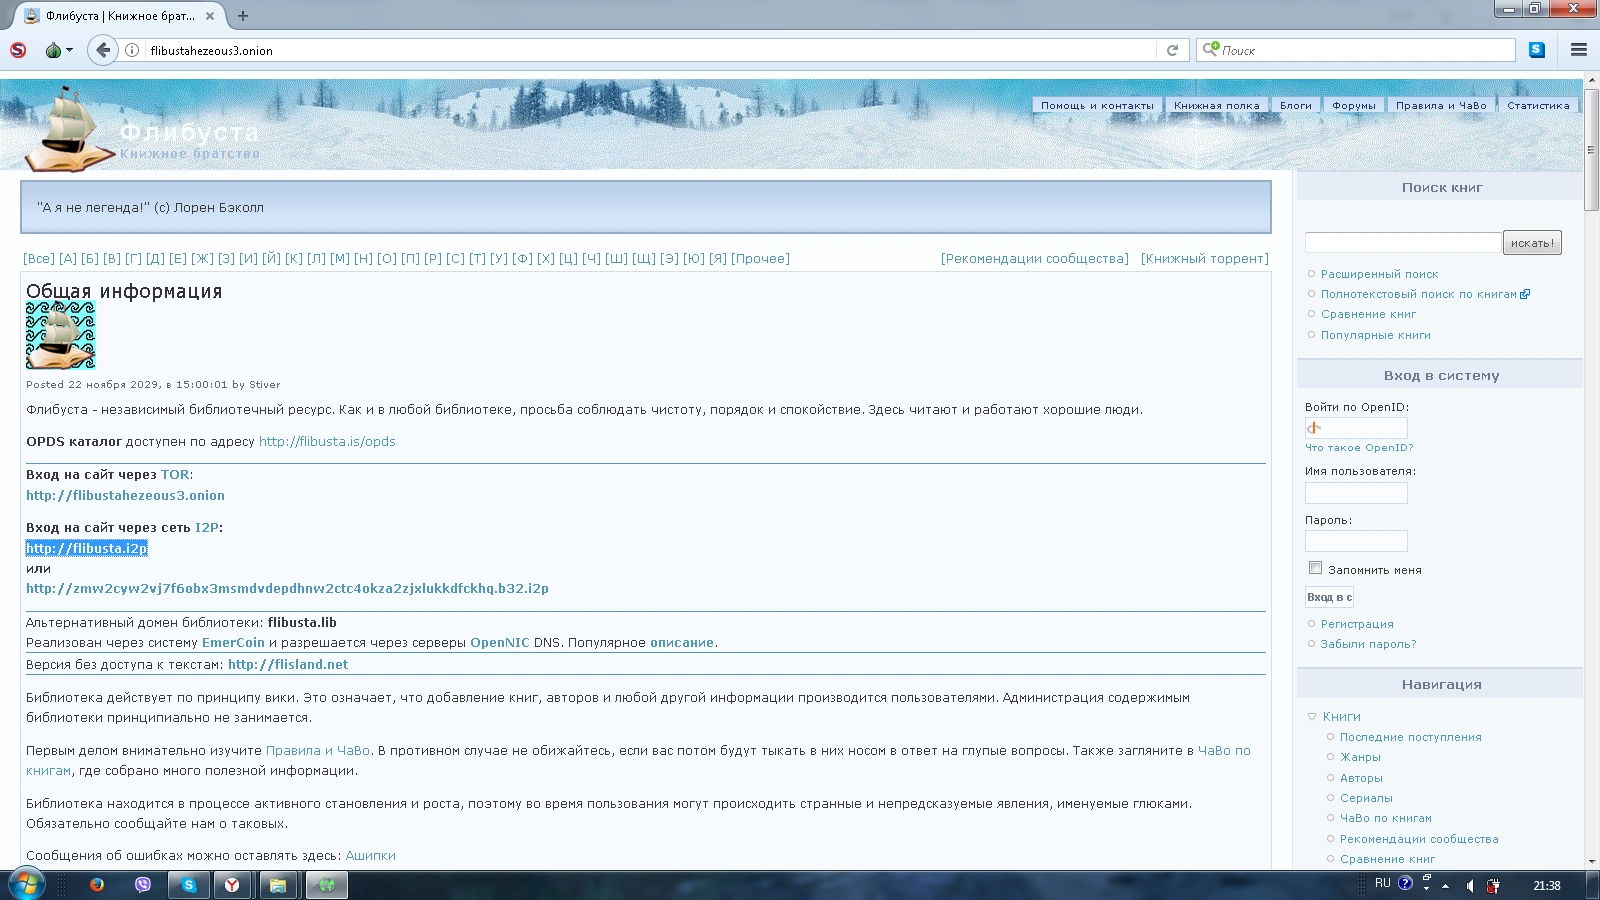Click the Tor Browser taskbar button

326,885
